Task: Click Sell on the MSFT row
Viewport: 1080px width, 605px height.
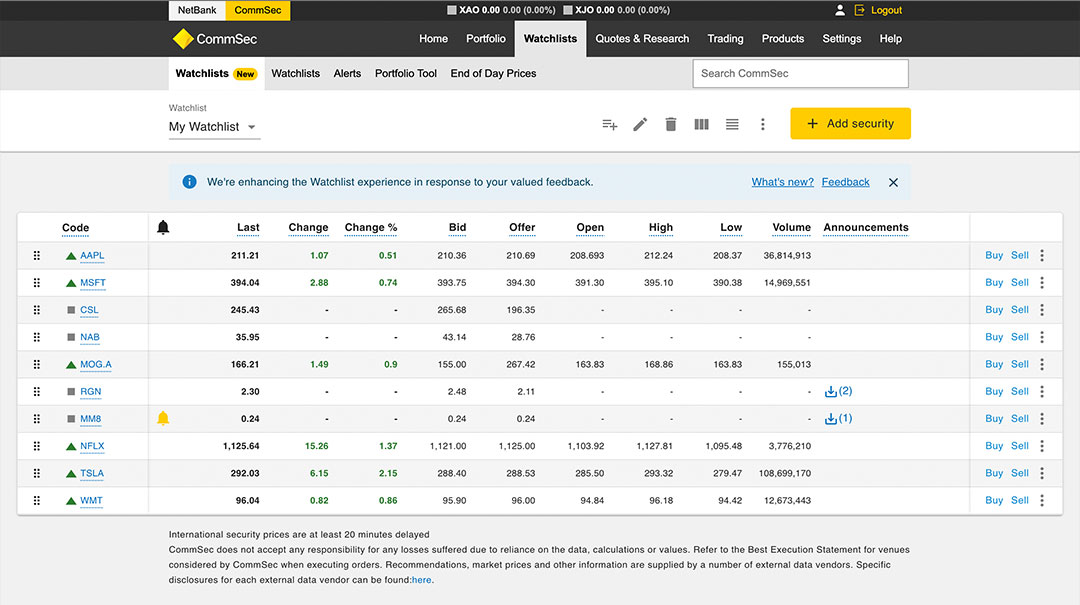Action: (1020, 283)
